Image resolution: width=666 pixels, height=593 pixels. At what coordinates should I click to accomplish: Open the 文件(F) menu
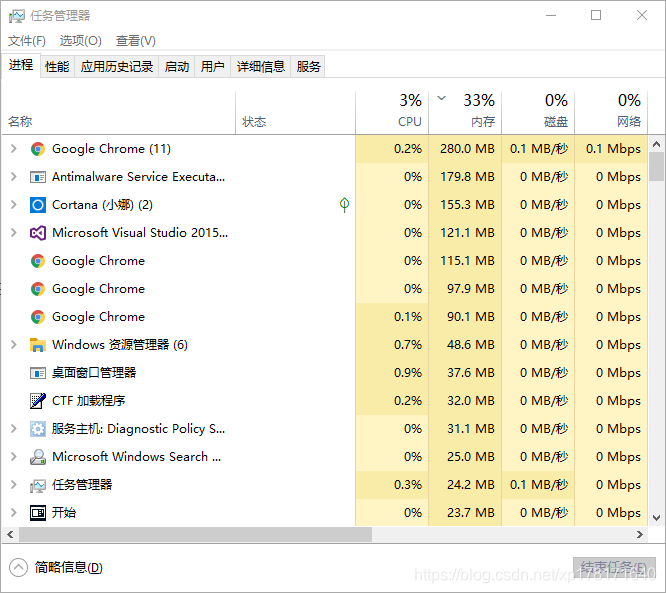point(27,41)
